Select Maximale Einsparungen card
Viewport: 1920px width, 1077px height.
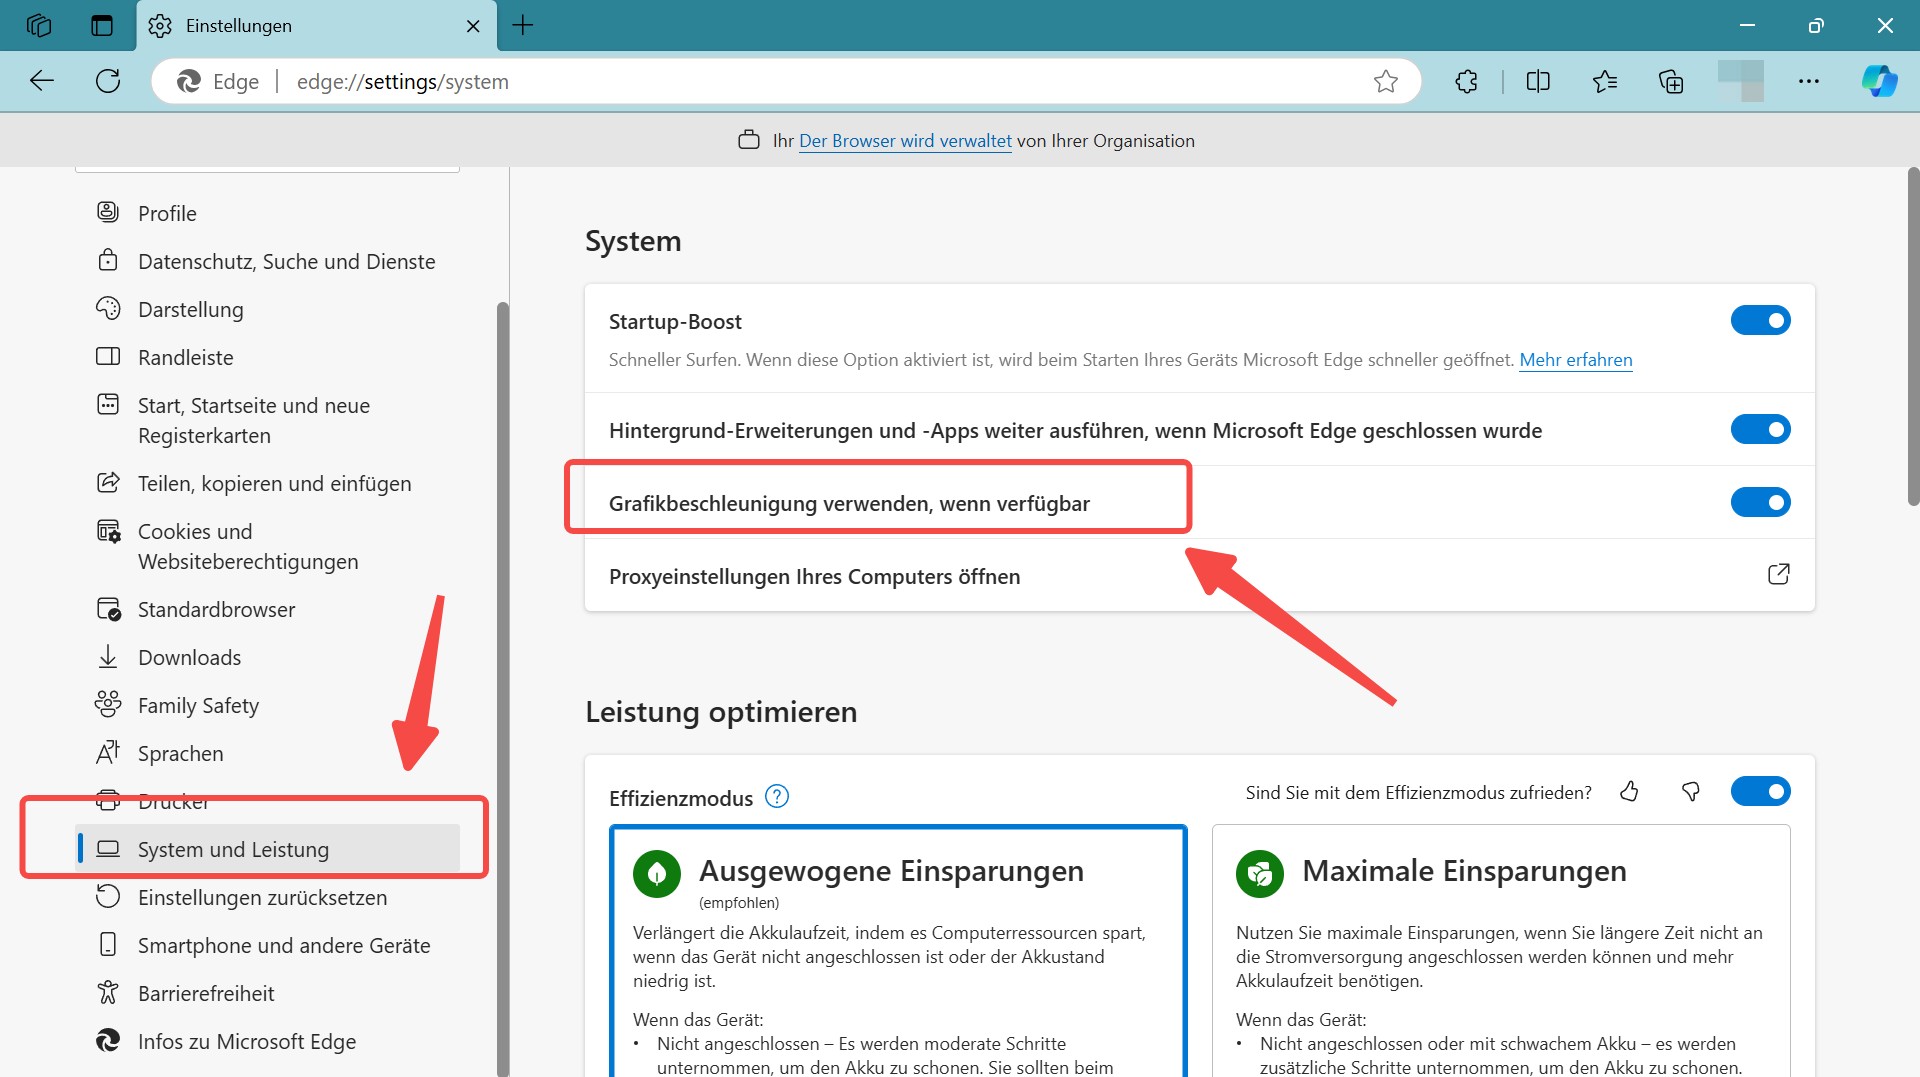click(x=1501, y=951)
